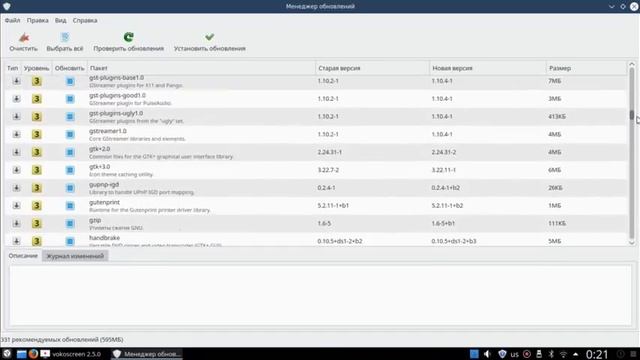Launch Firefox from the taskbar

(x=33, y=353)
